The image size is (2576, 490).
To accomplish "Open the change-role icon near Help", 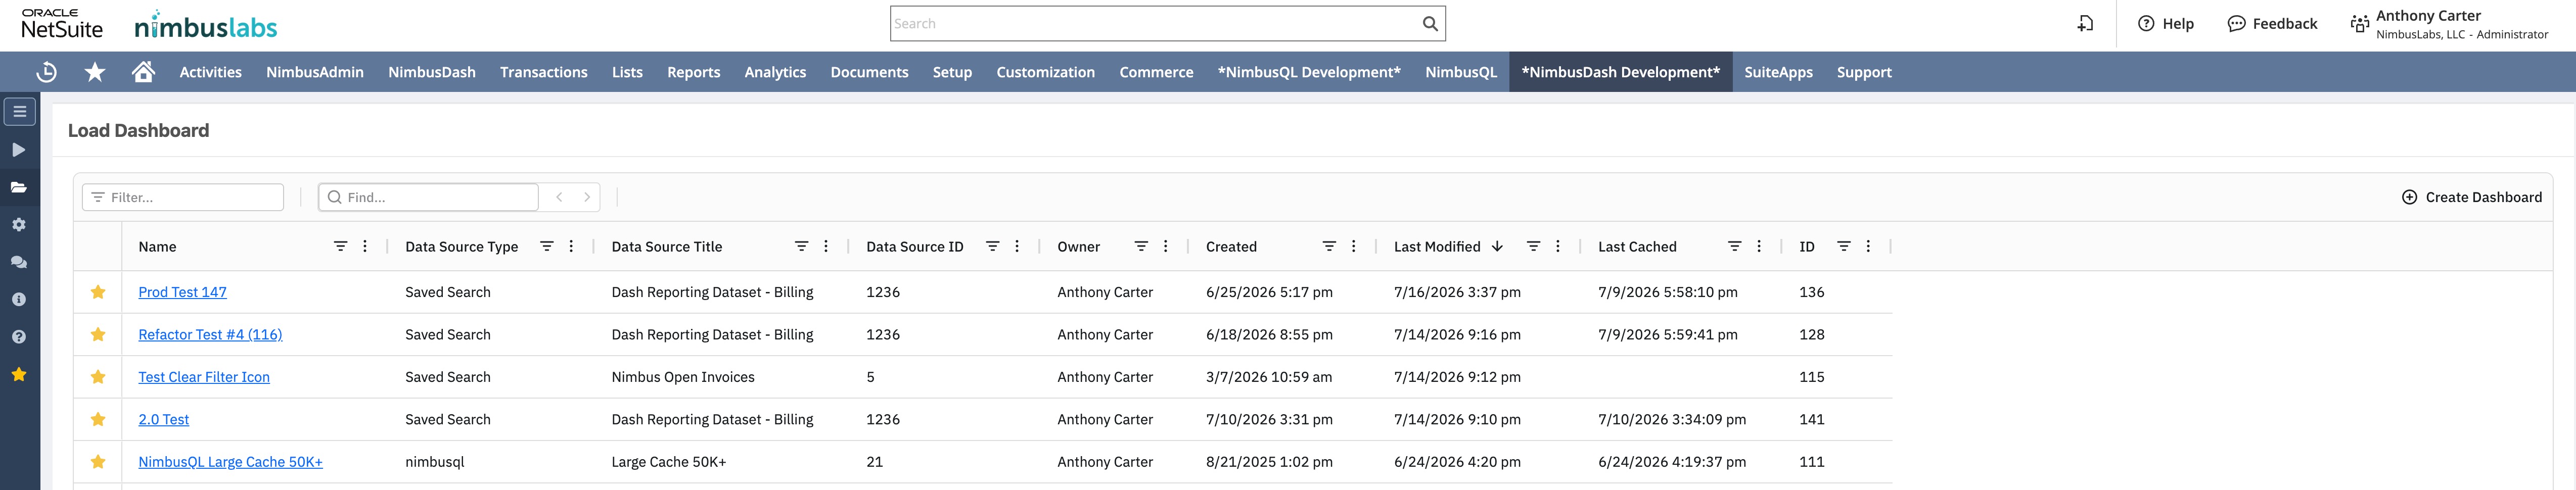I will pos(2085,23).
